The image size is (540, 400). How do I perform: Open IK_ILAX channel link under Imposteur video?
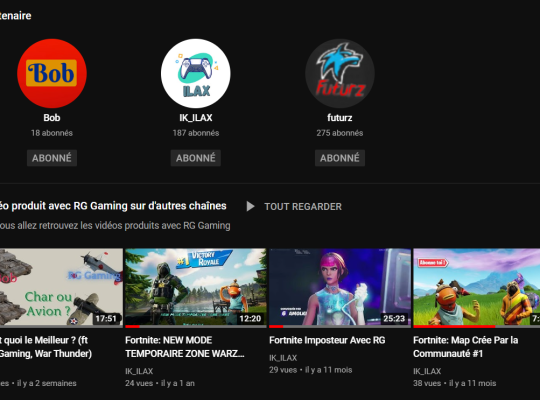[283, 358]
